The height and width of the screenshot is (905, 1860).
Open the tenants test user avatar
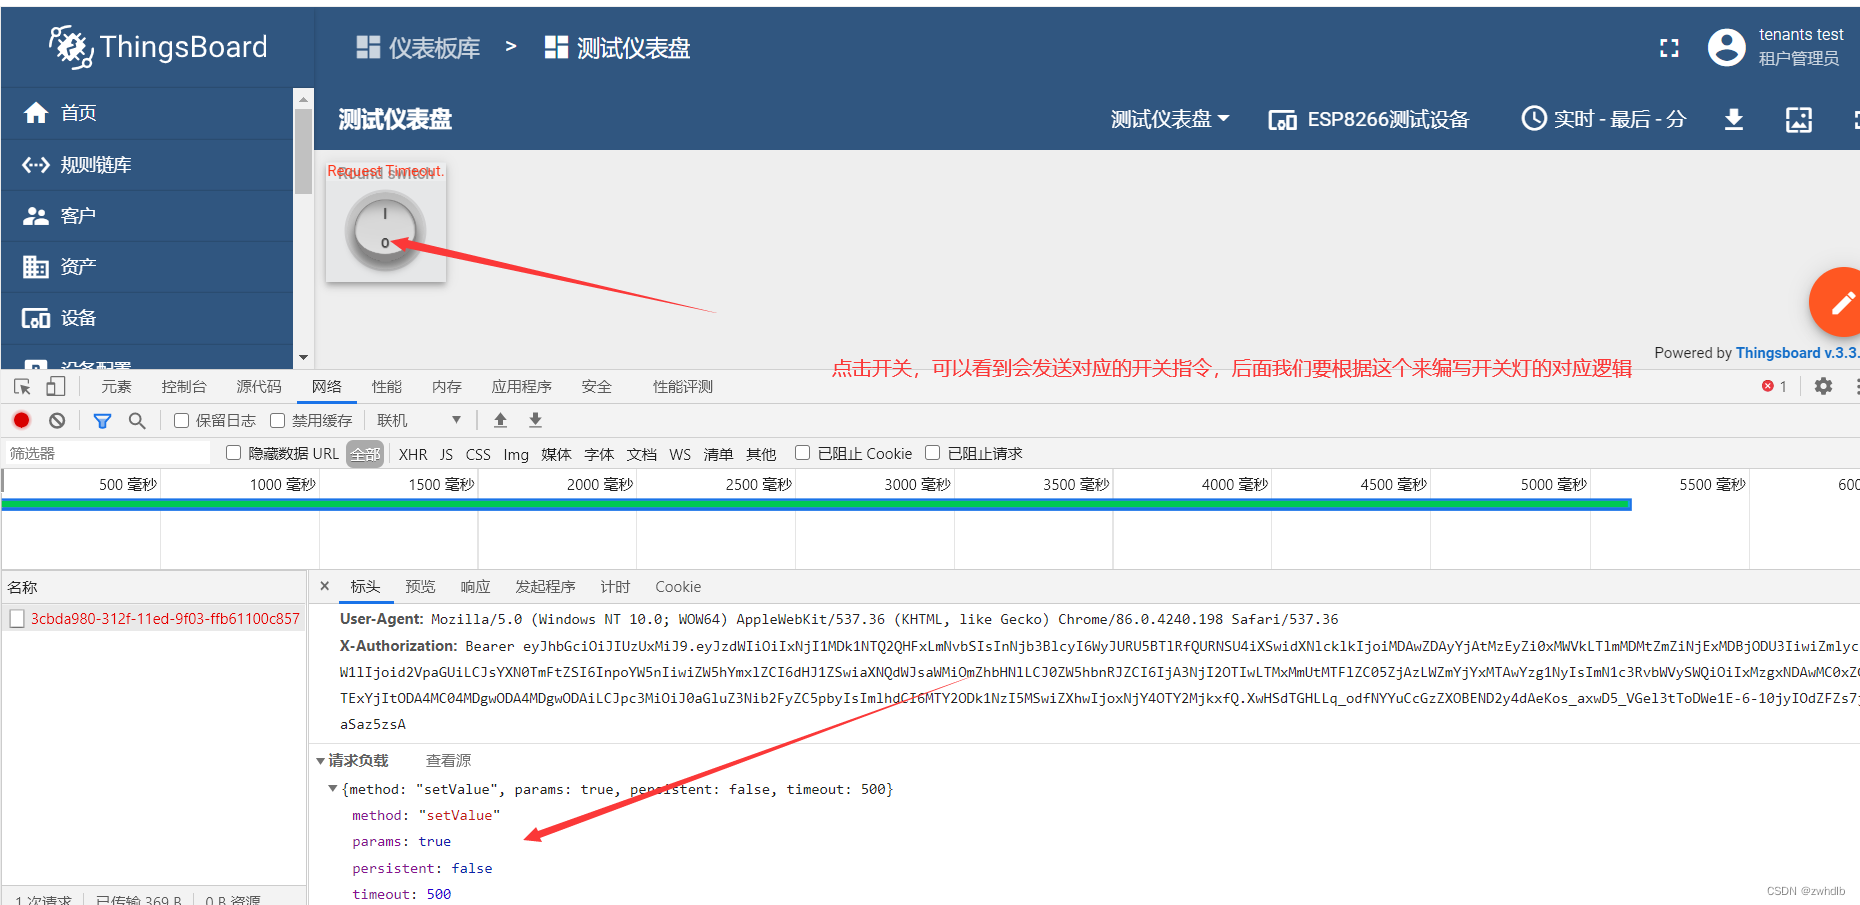1727,47
